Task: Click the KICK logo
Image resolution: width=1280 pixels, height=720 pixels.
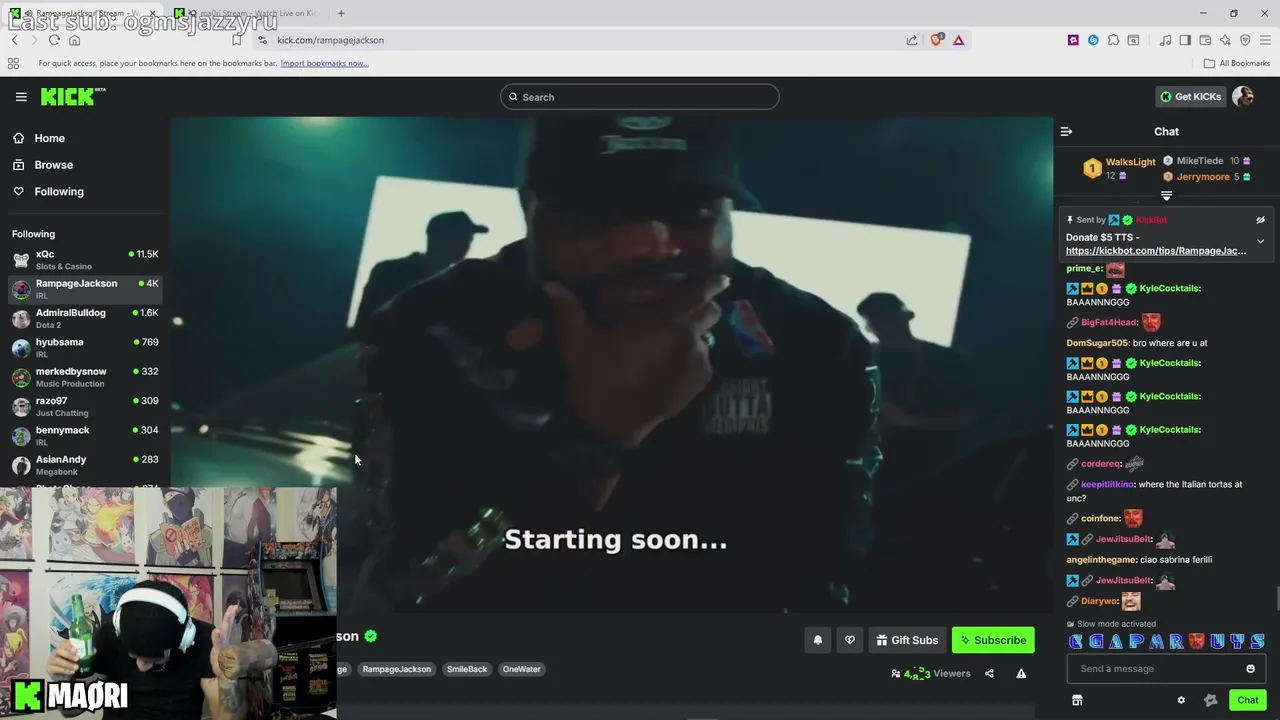Action: [72, 96]
